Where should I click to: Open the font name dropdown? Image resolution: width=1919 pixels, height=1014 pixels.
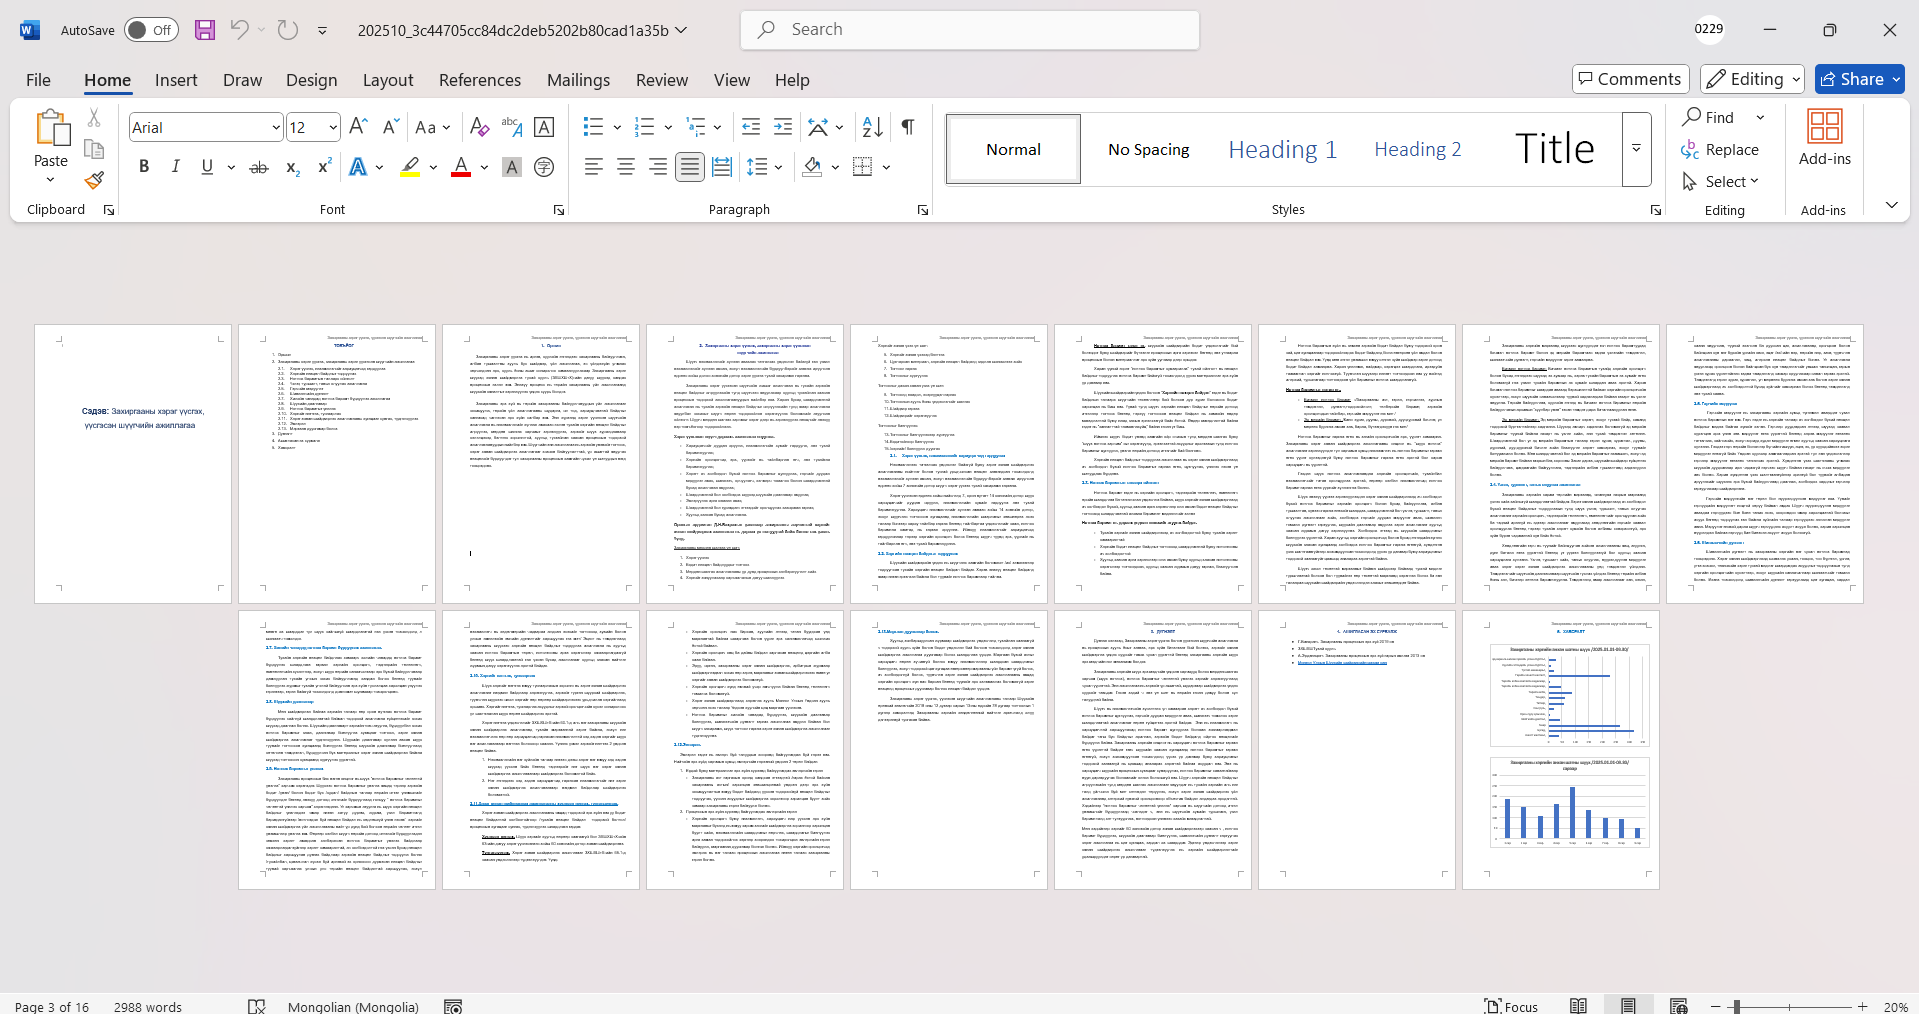click(x=276, y=127)
